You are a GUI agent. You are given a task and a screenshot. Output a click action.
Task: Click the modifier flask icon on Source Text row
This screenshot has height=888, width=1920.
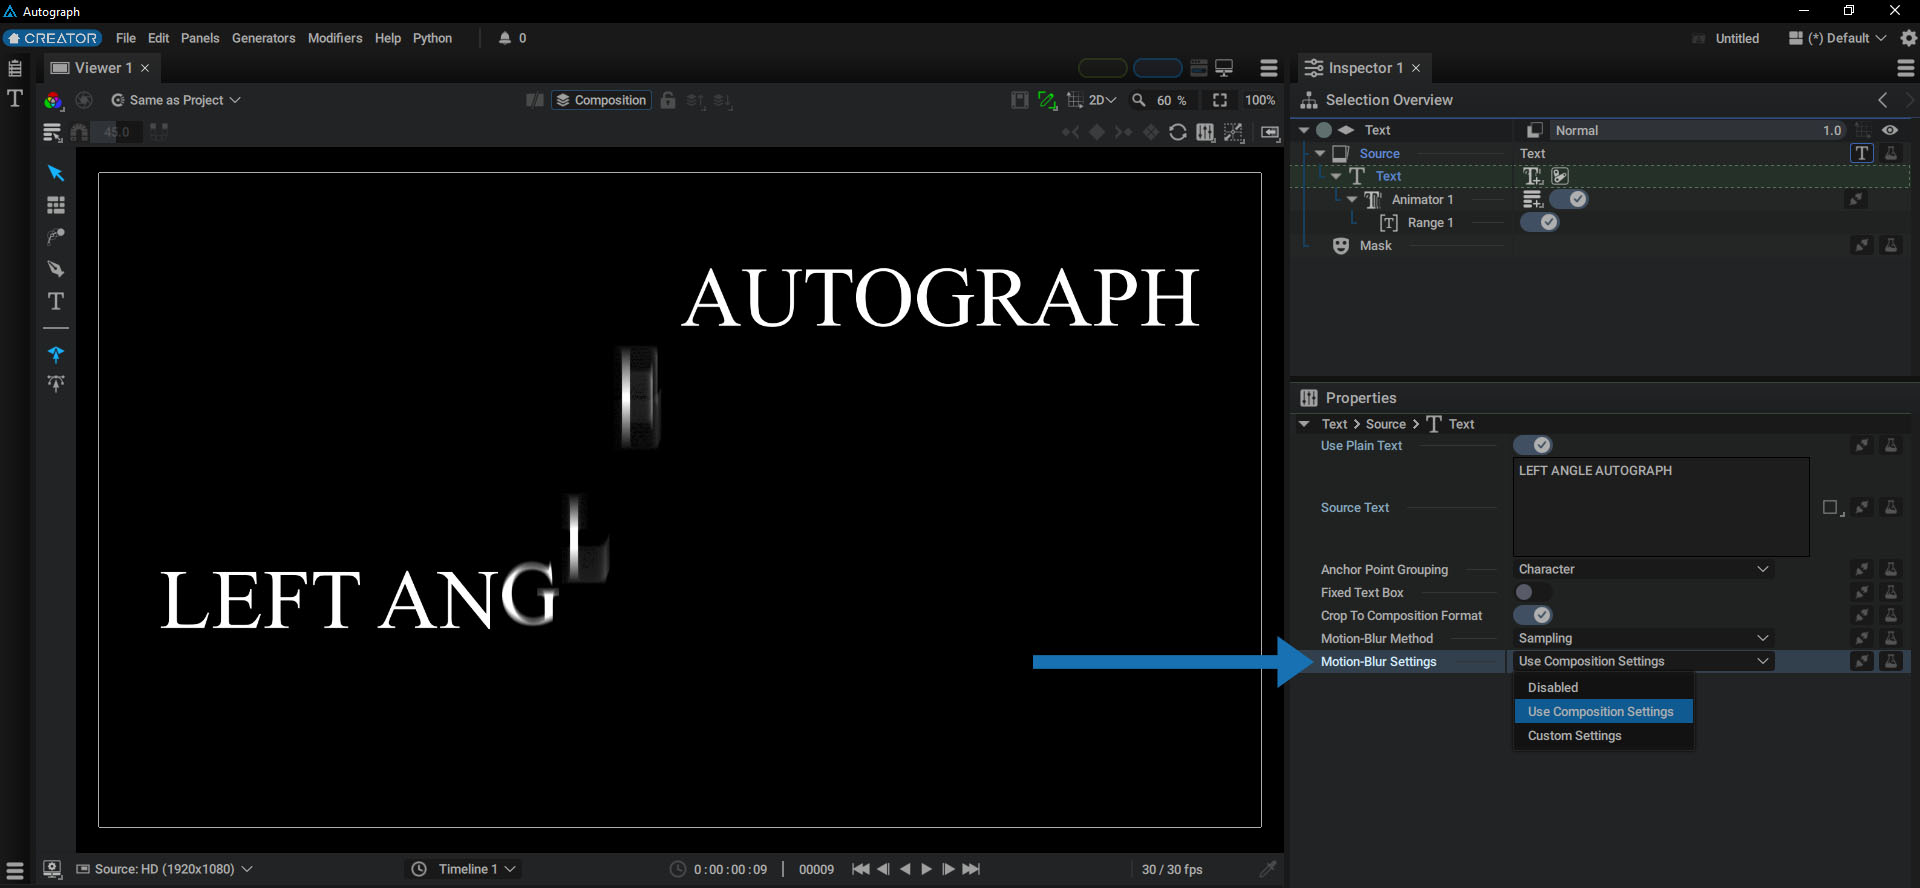tap(1891, 508)
